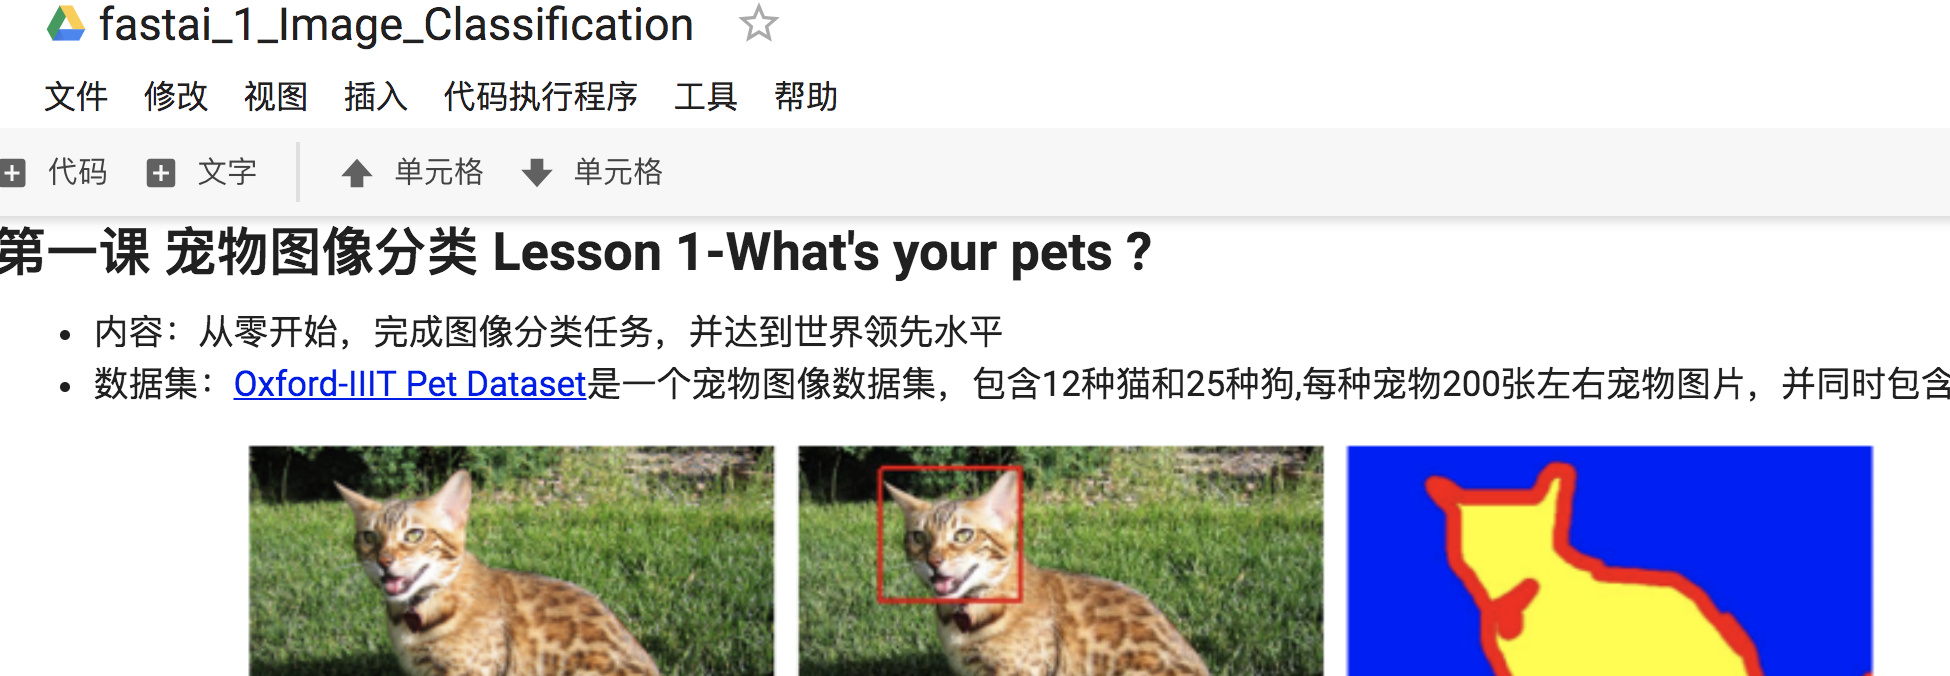Click the plus icon beside 文字

pyautogui.click(x=161, y=173)
